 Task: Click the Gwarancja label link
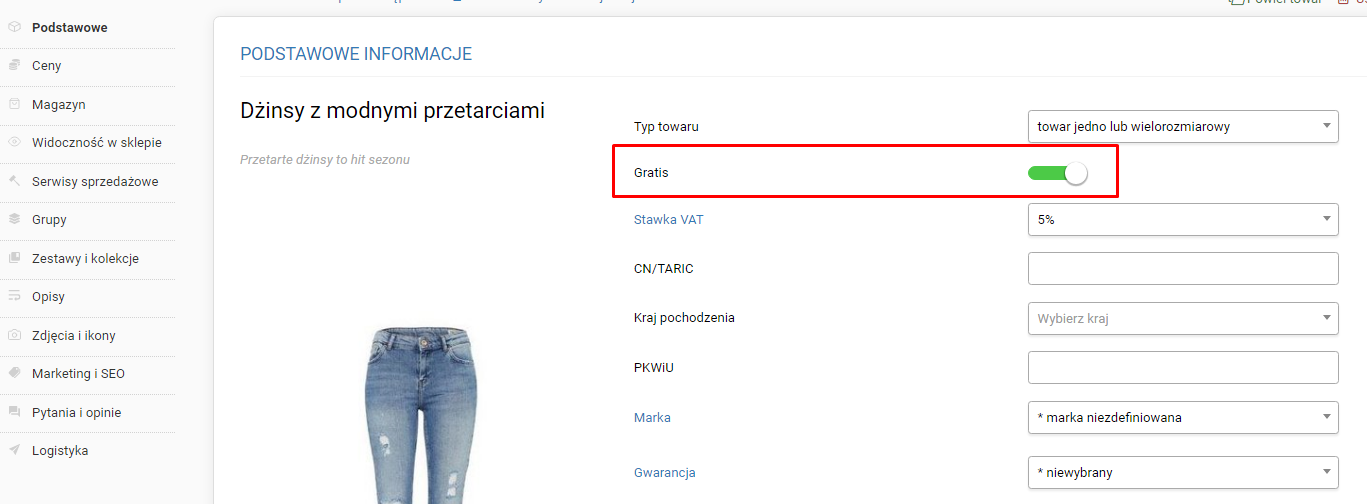click(x=665, y=472)
